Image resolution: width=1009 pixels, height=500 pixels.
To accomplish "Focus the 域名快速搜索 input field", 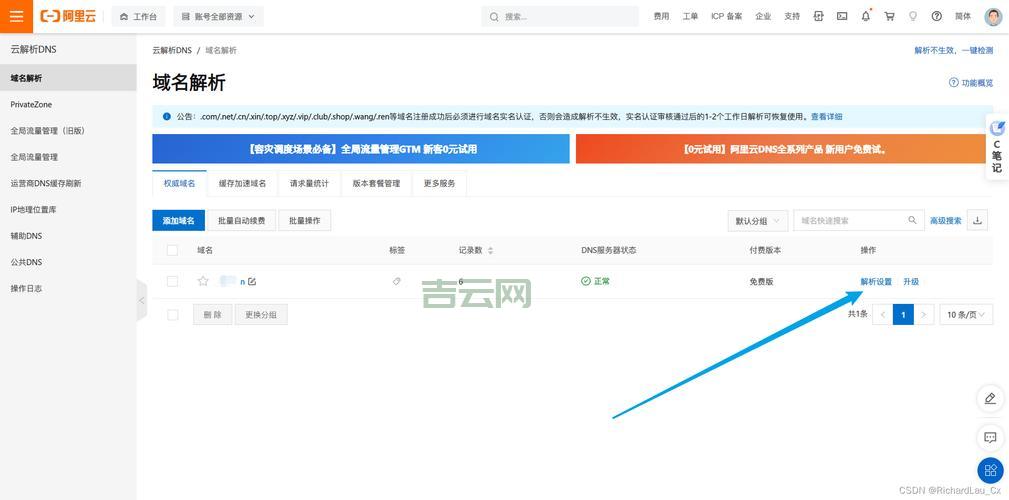I will (858, 220).
